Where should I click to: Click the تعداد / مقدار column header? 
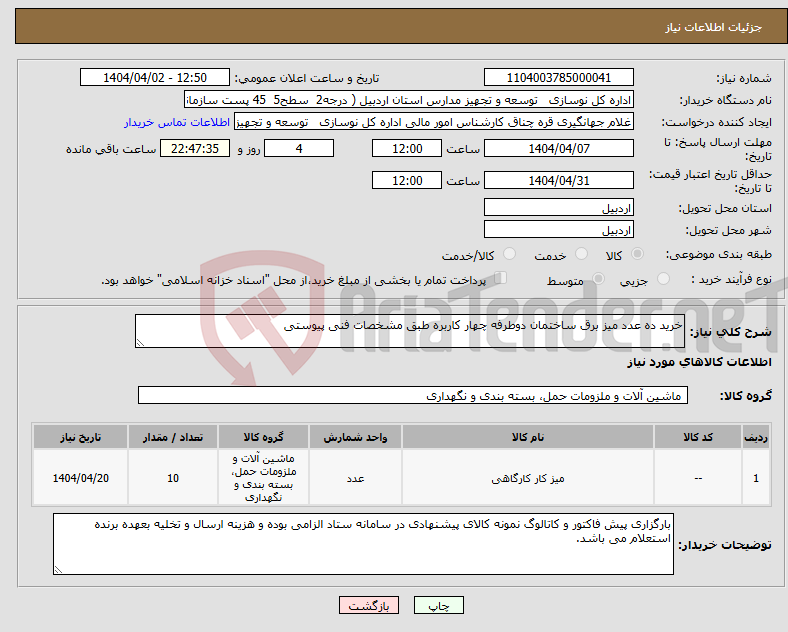point(173,437)
